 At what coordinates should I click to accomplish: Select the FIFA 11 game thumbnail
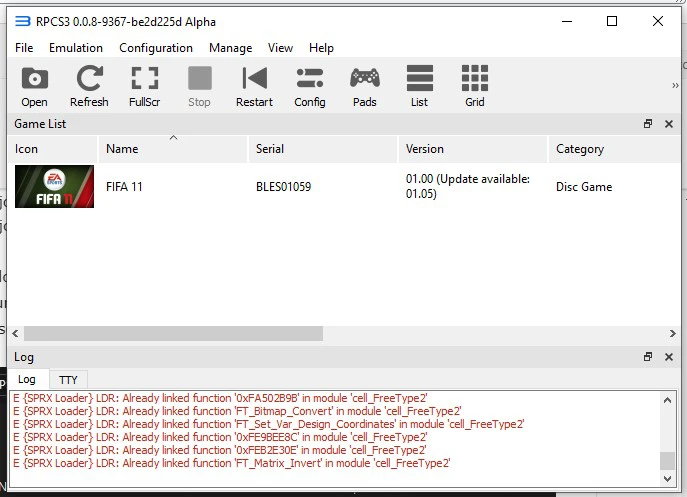point(54,186)
